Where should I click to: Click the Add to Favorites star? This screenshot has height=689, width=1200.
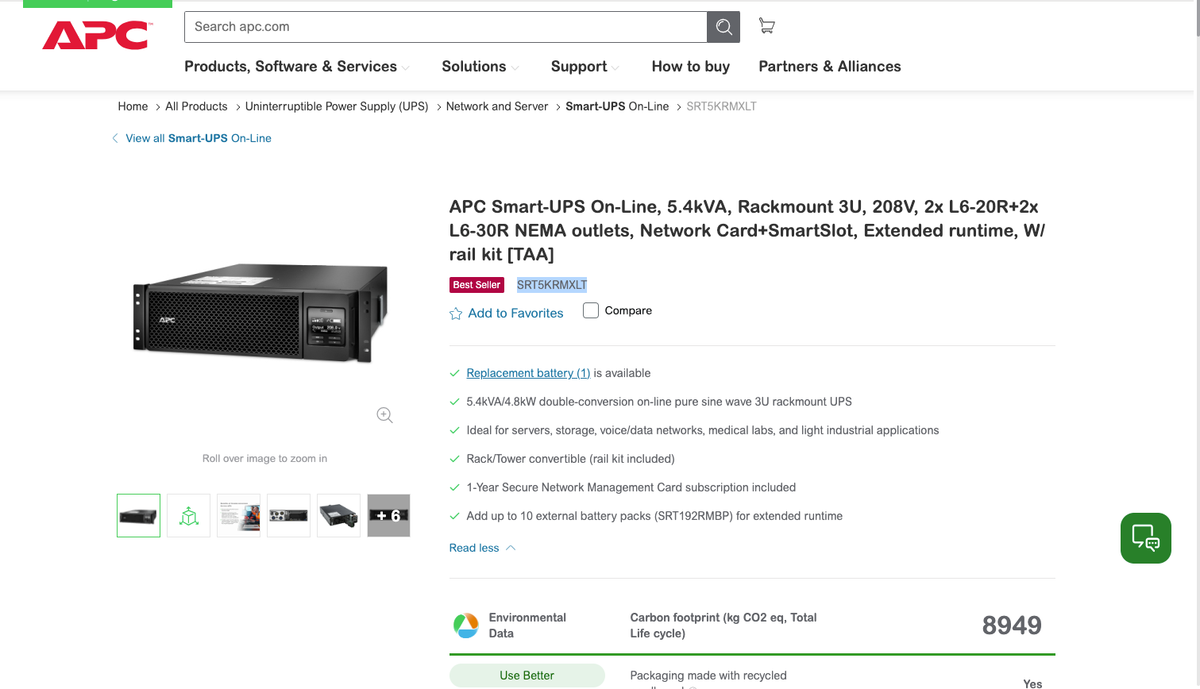pyautogui.click(x=456, y=313)
